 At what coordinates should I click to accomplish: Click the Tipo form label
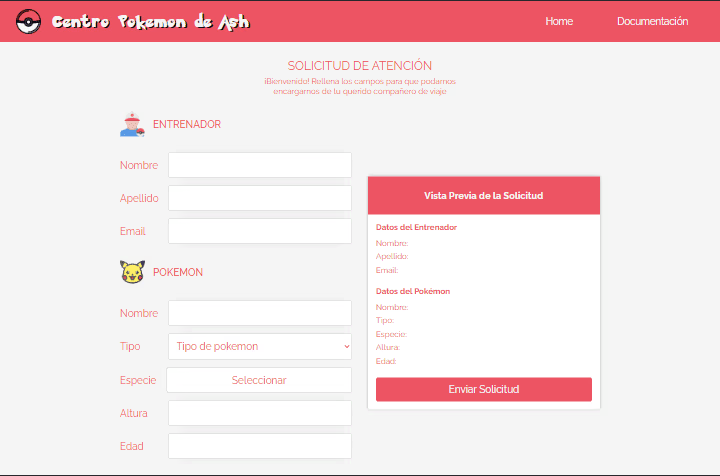130,347
